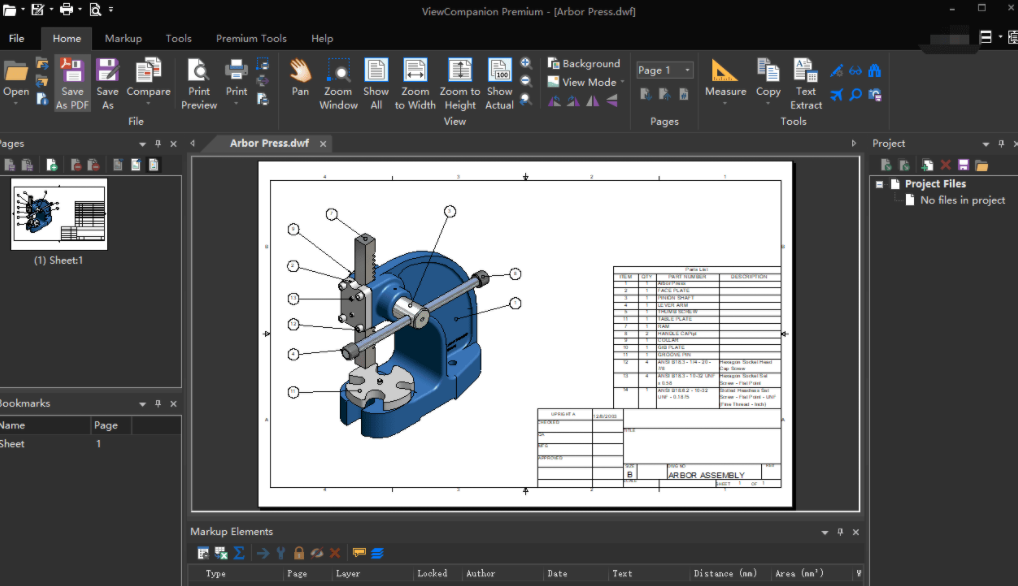This screenshot has height=586, width=1018.
Task: Toggle pin on the Project panel
Action: pos(1001,143)
